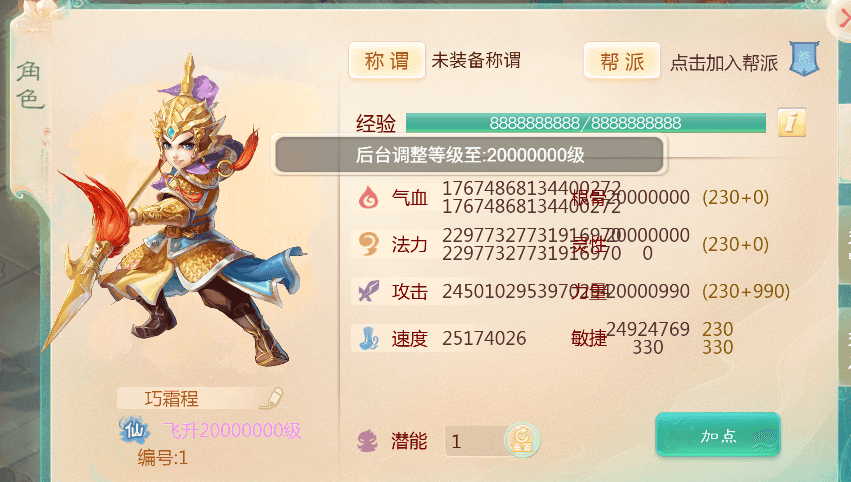Click the 潜能 value field
The width and height of the screenshot is (851, 482).
coord(476,441)
